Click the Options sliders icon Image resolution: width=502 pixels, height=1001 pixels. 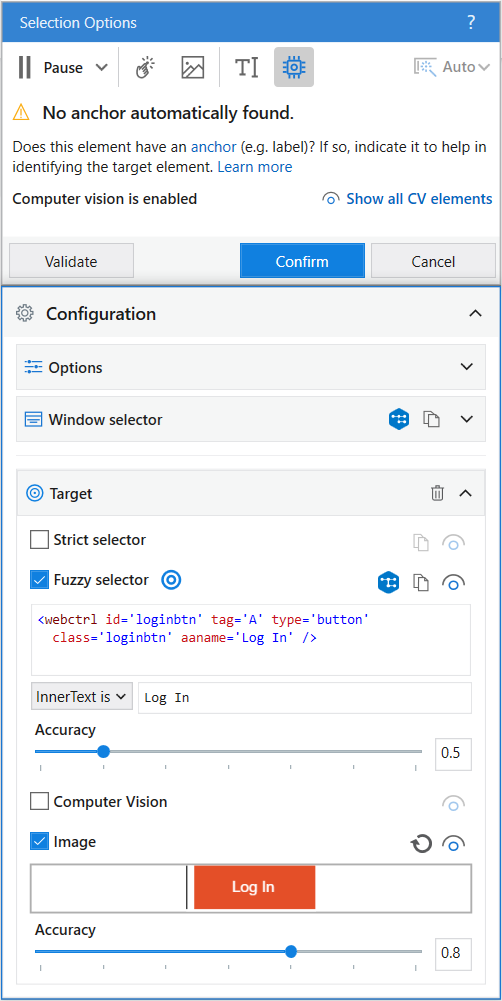33,367
